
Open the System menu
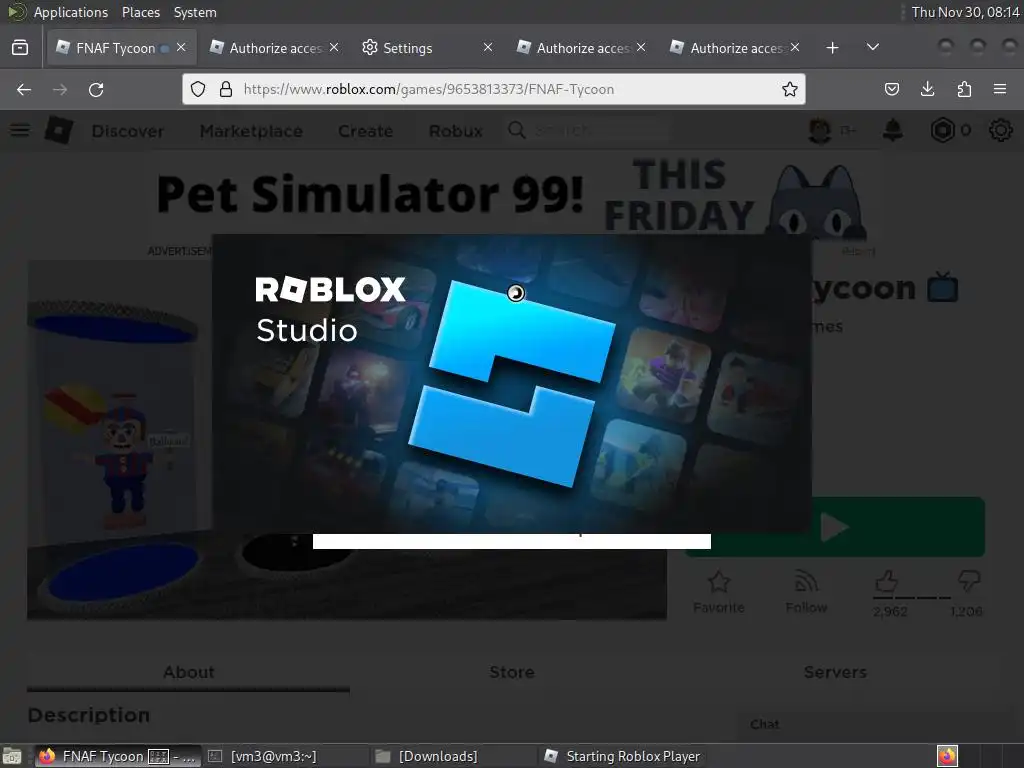pos(195,12)
